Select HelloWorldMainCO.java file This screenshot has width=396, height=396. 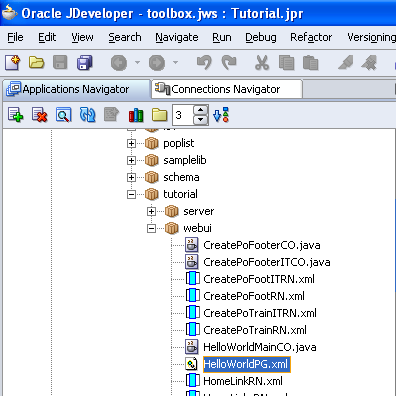[260, 347]
